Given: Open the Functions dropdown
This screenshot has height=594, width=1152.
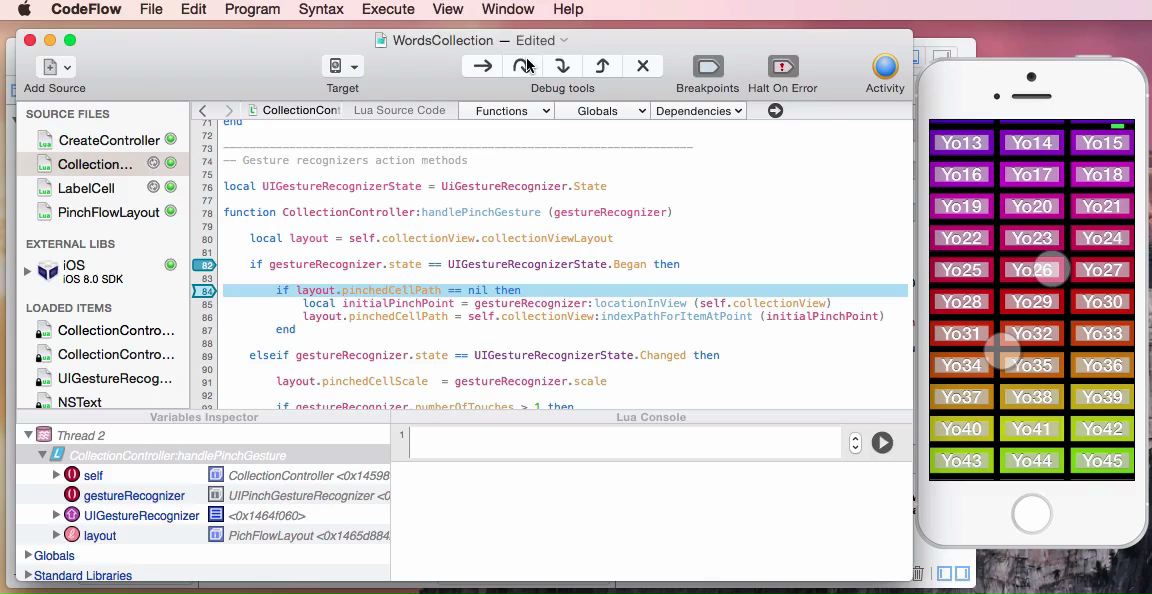Looking at the screenshot, I should [506, 111].
